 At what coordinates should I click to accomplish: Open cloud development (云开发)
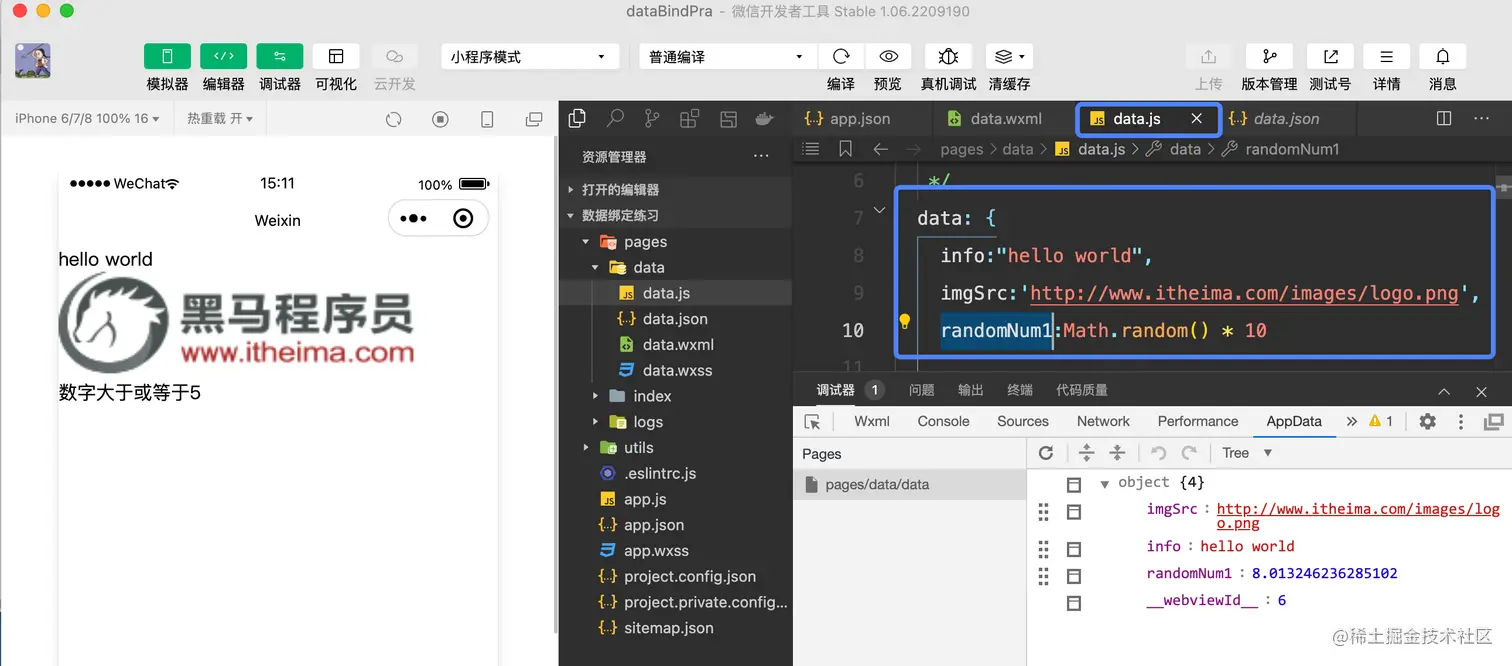[394, 57]
